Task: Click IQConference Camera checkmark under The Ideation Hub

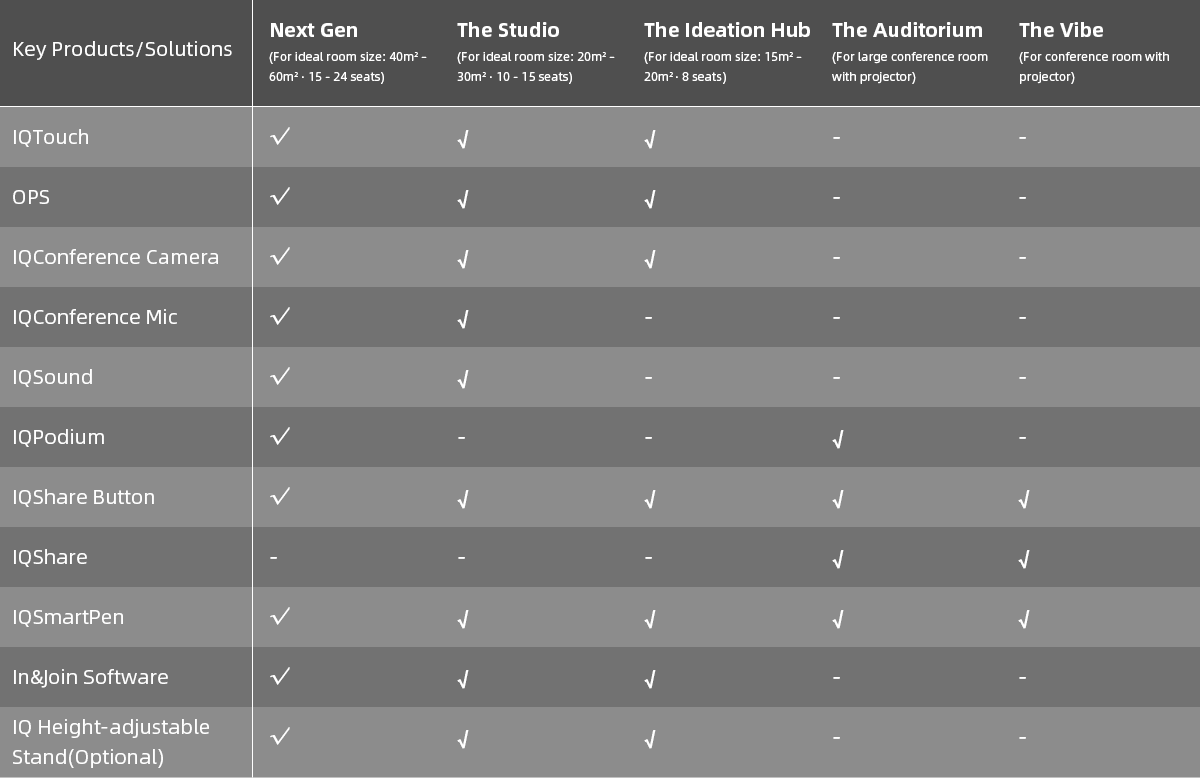Action: click(650, 259)
